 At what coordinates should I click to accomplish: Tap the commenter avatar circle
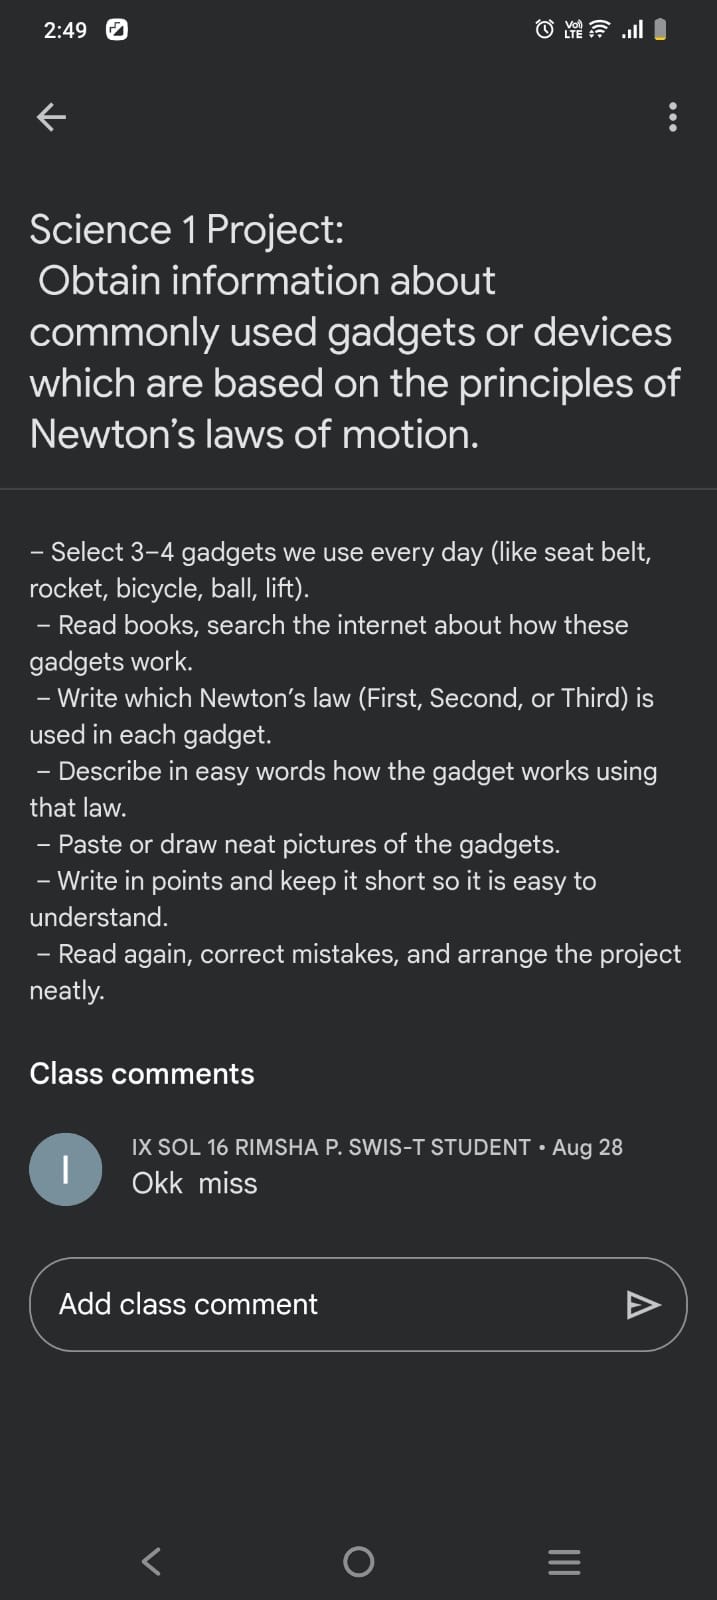[x=65, y=1168]
